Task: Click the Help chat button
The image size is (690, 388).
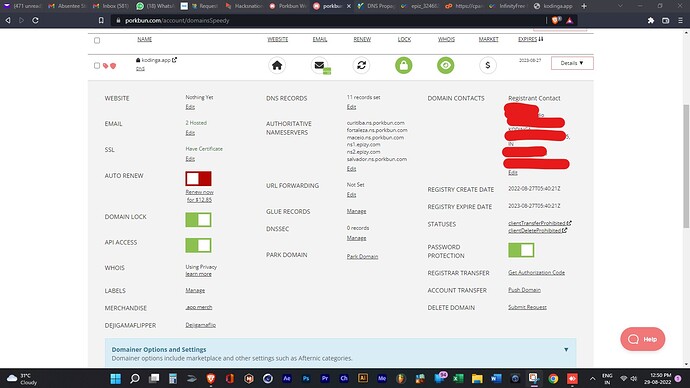Action: coord(642,339)
